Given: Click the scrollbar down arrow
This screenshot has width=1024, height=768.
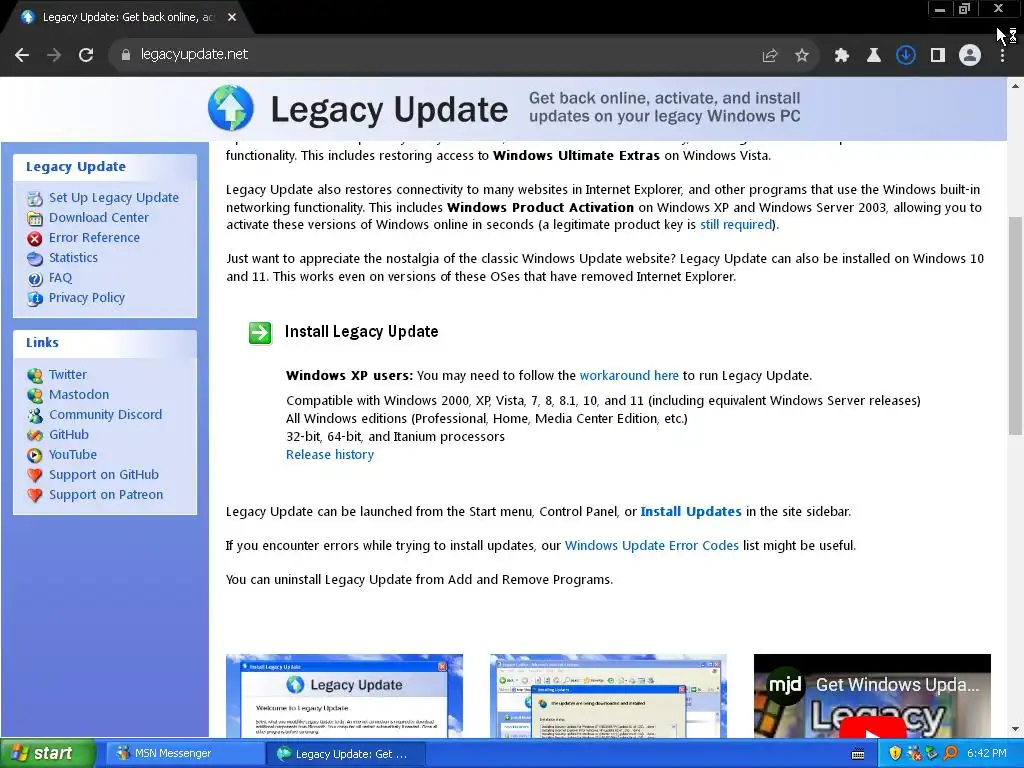Looking at the screenshot, I should pyautogui.click(x=1015, y=729).
